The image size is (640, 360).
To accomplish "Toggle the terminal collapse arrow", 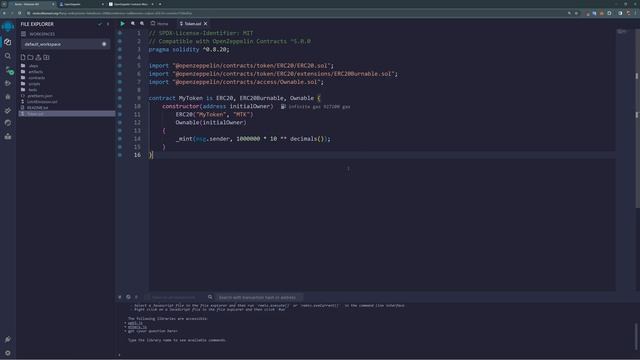I will point(120,297).
